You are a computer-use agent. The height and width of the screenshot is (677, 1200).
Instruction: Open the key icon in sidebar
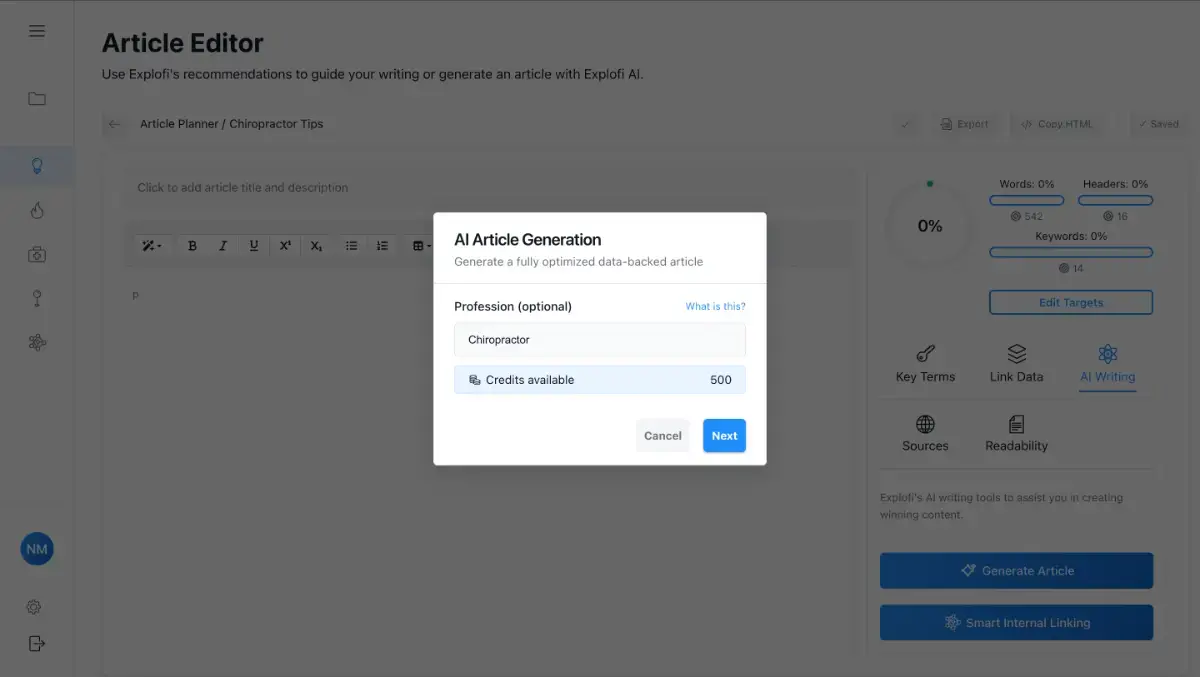(x=37, y=298)
